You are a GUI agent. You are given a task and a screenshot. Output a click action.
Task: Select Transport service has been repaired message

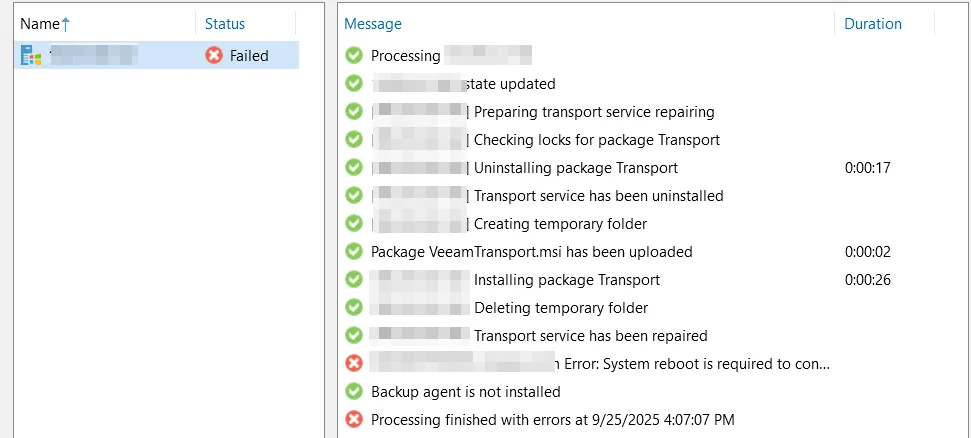pyautogui.click(x=591, y=336)
